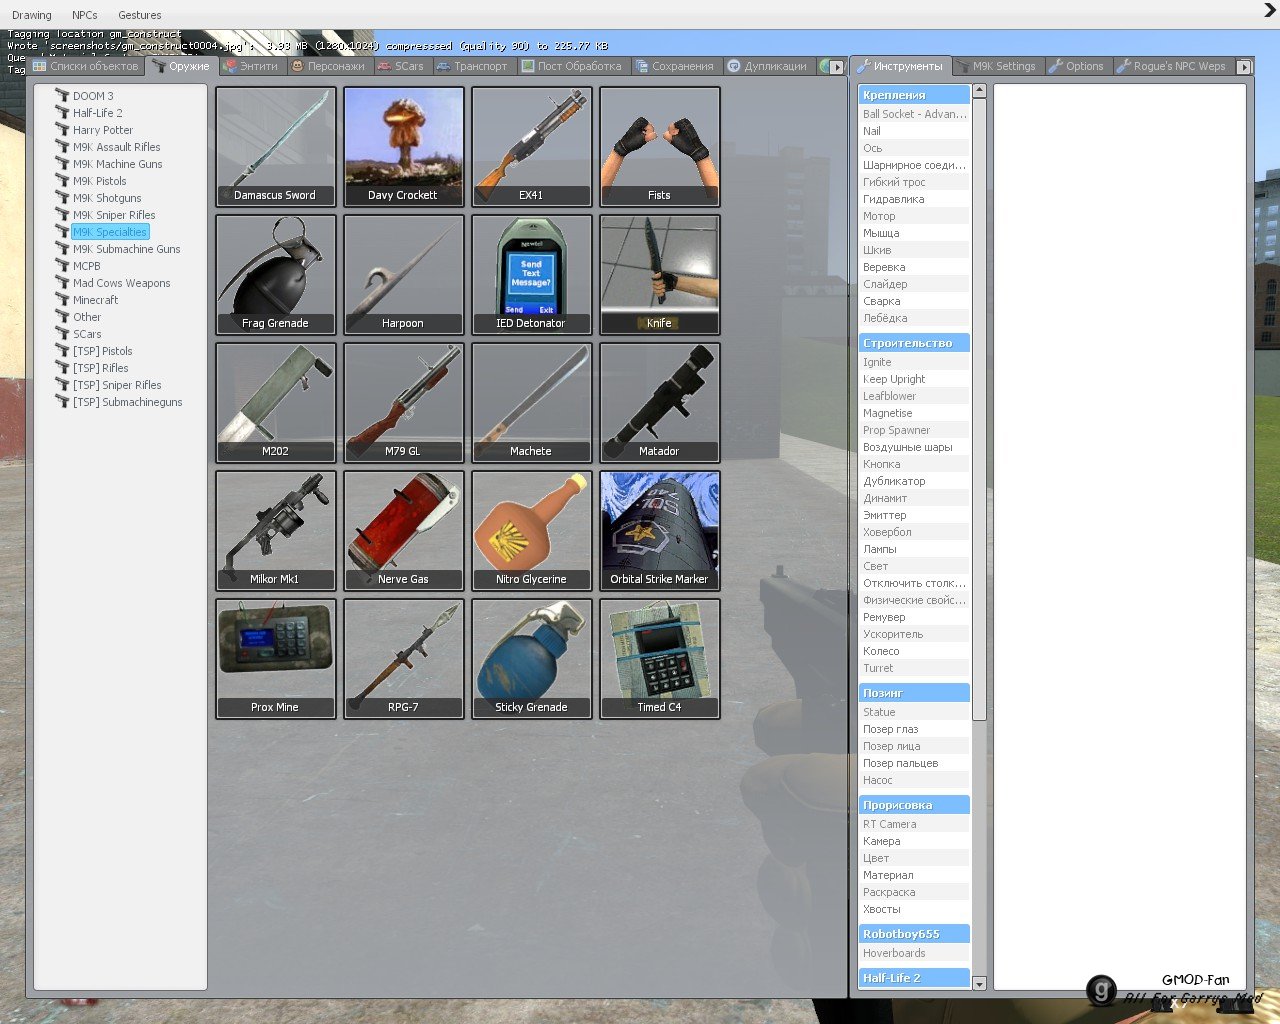Open the Options tab
Screen dimensions: 1280x1024
1077,66
